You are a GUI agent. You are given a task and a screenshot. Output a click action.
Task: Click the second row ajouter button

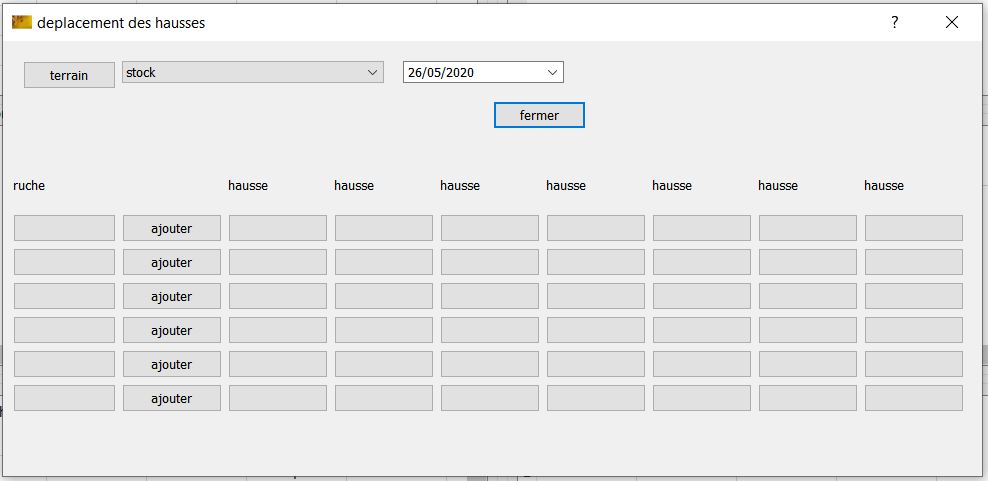[x=171, y=262]
